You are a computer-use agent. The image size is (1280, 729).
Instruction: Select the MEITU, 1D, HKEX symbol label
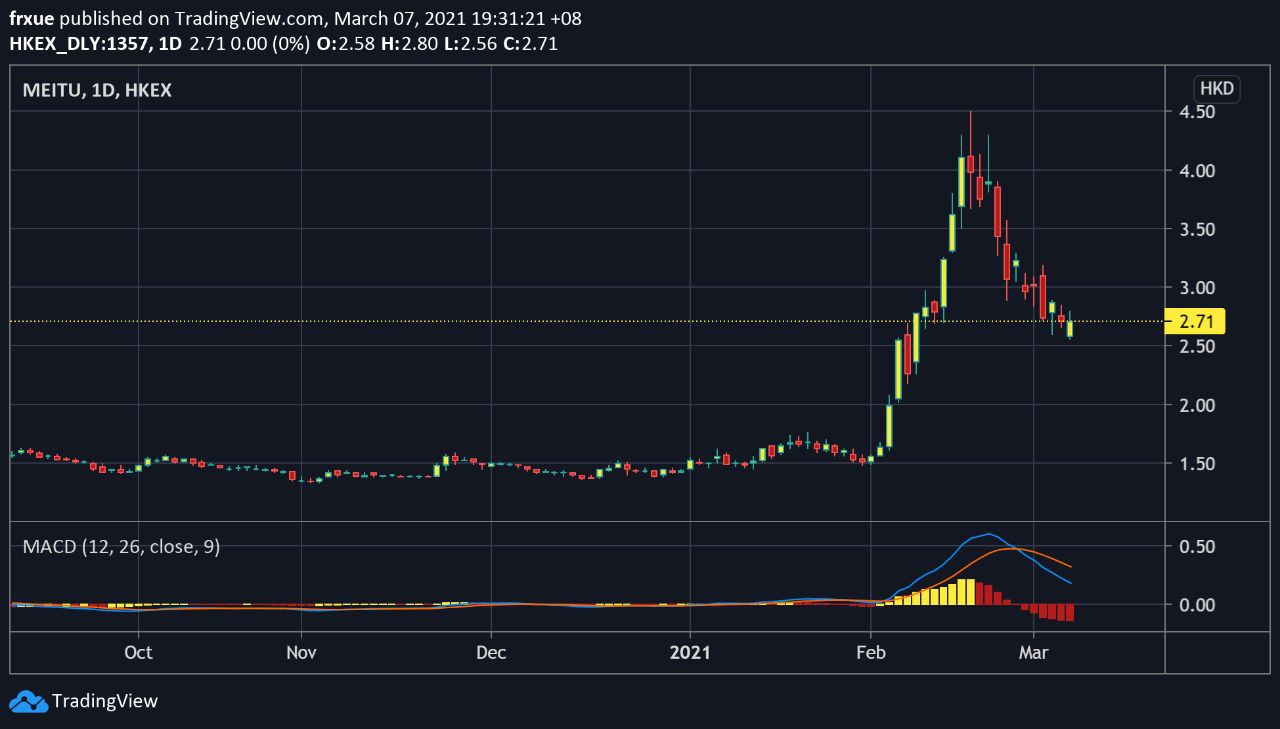tap(97, 90)
